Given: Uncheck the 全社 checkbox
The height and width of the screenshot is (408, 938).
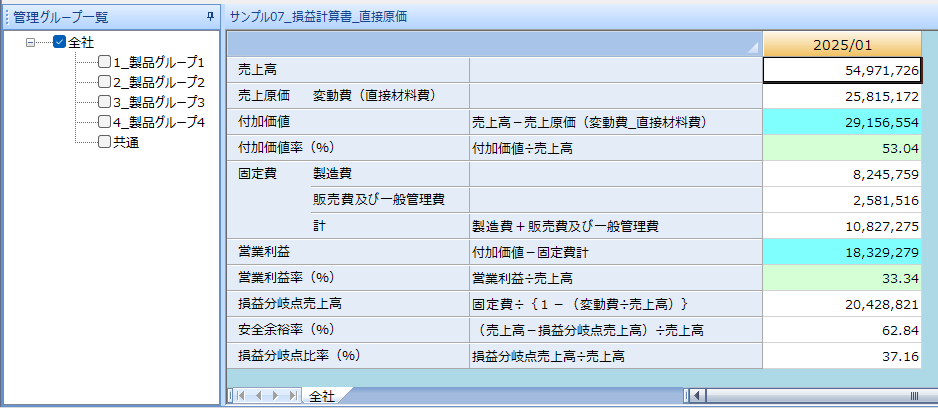Looking at the screenshot, I should [x=59, y=42].
